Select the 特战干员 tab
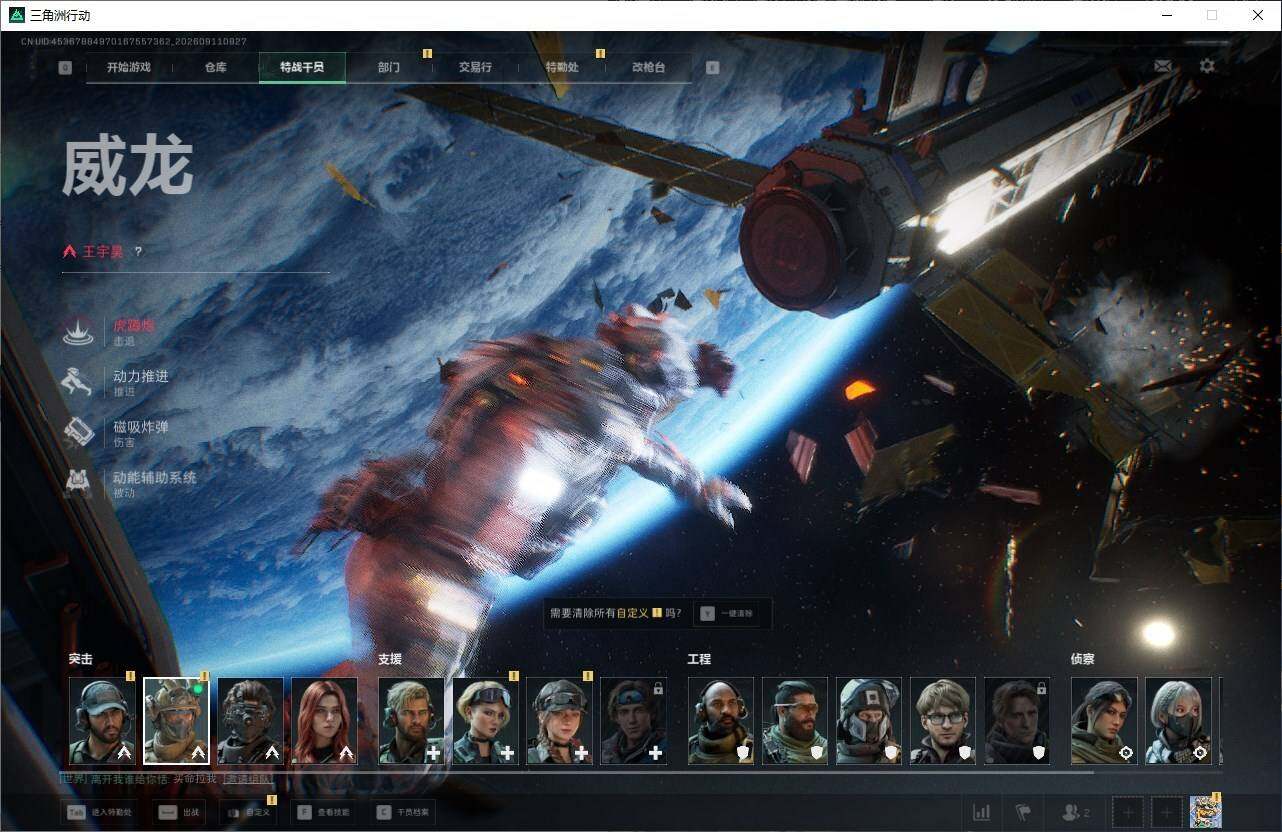The height and width of the screenshot is (832, 1282). 302,68
